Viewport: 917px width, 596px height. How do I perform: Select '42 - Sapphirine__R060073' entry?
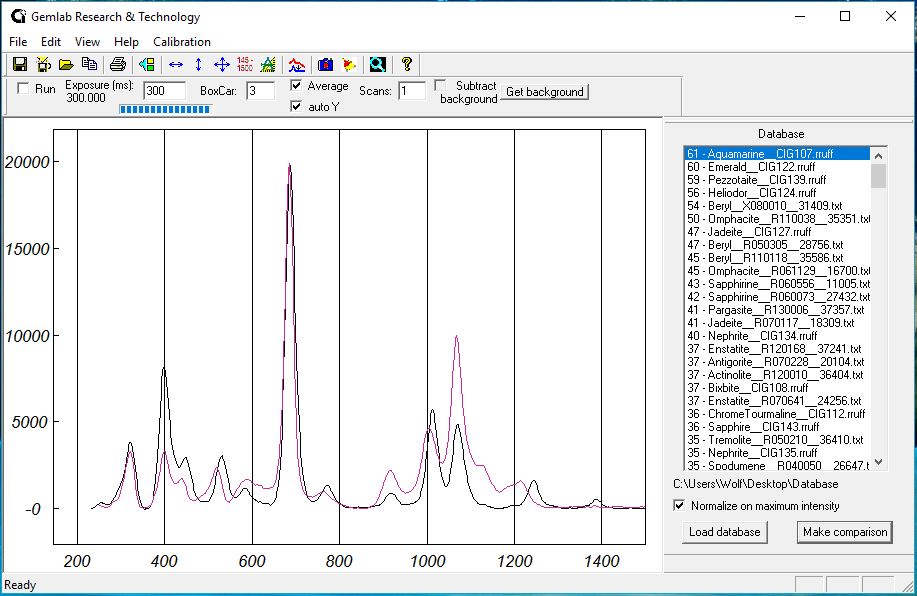[777, 297]
